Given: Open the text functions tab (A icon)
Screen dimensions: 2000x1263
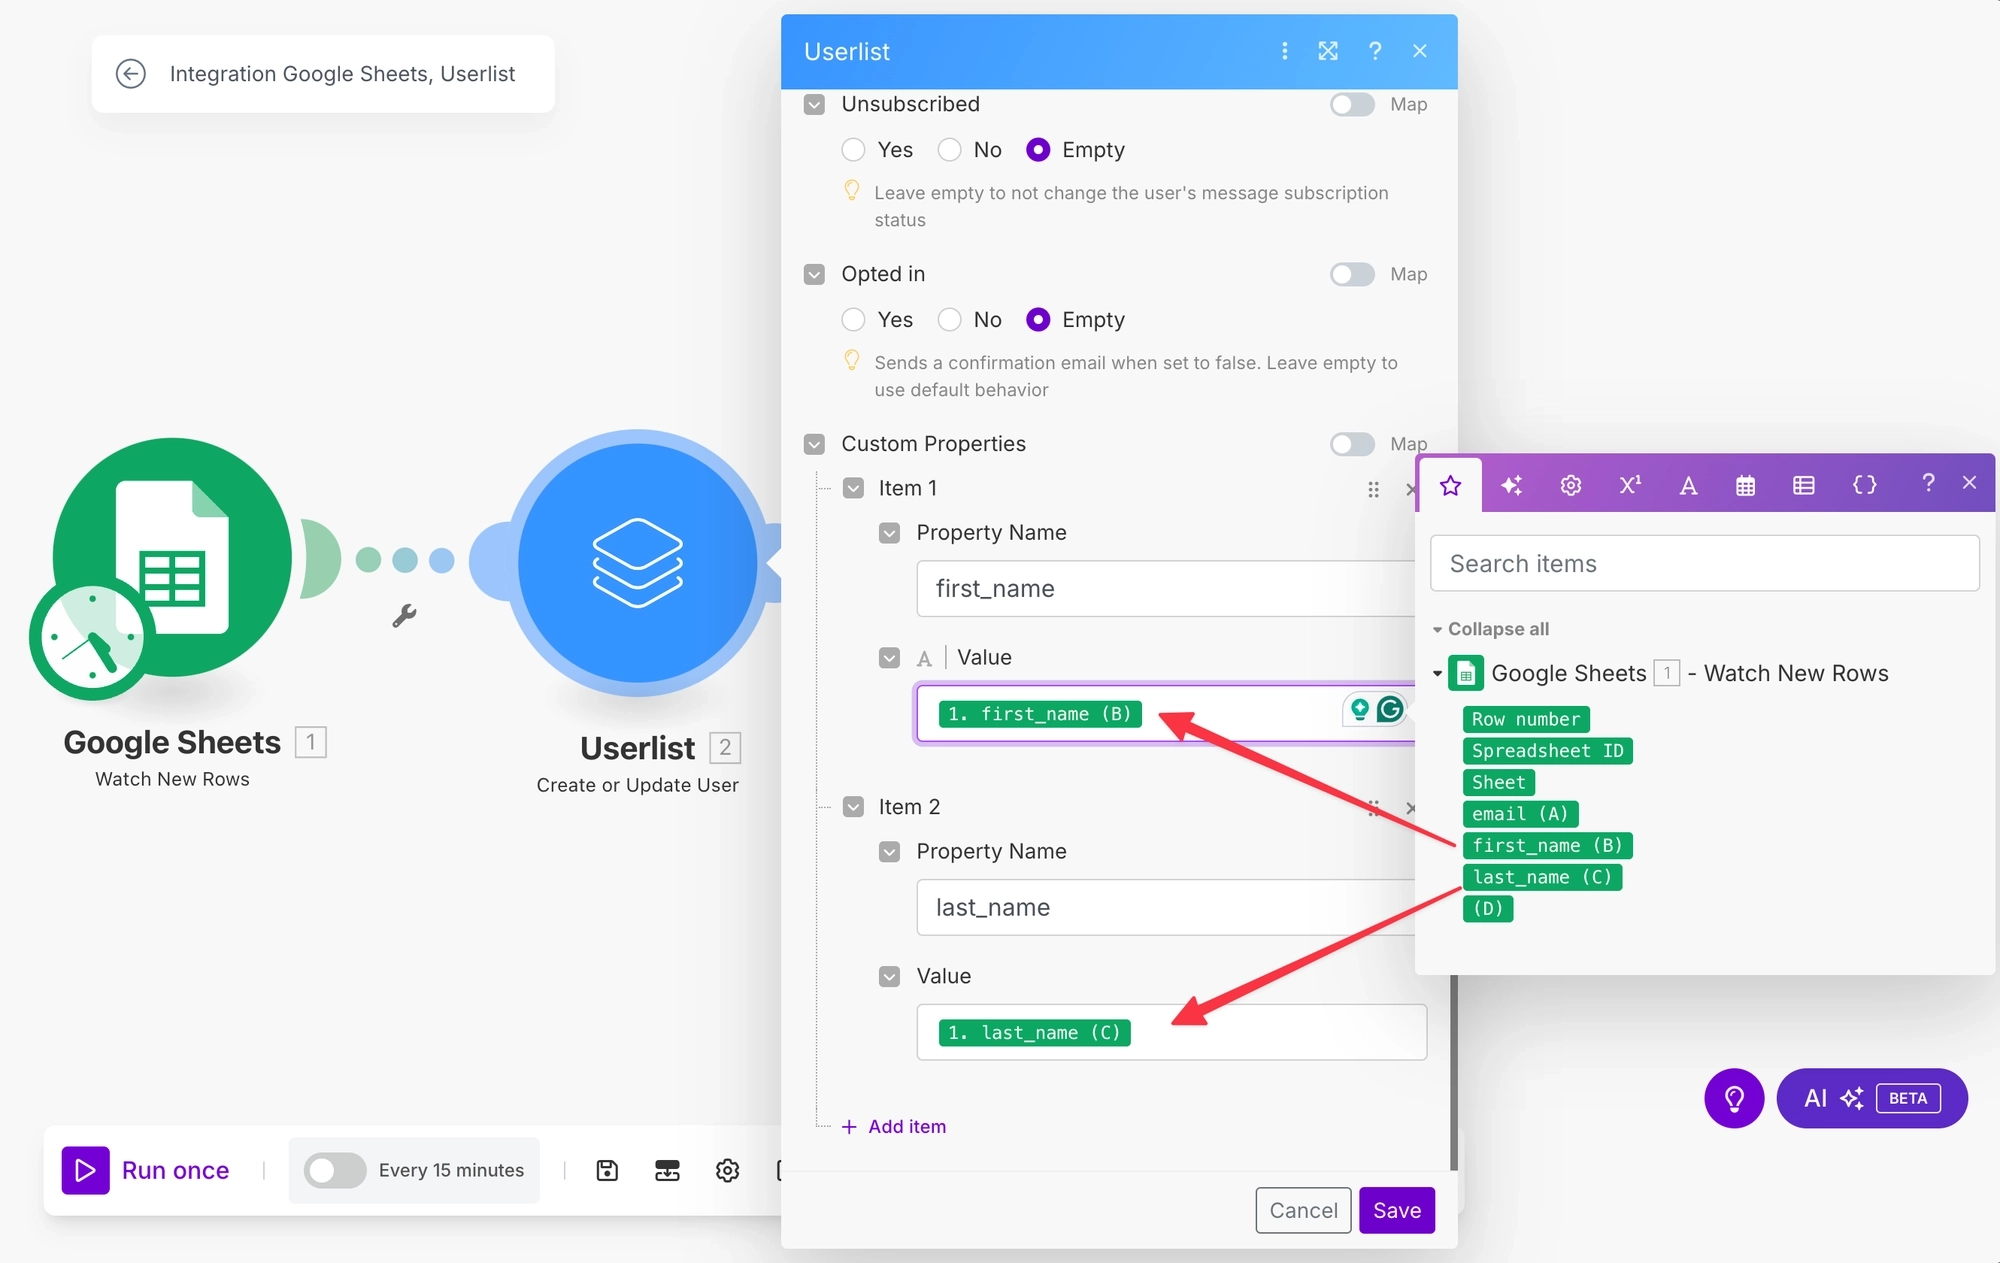Looking at the screenshot, I should (x=1688, y=485).
